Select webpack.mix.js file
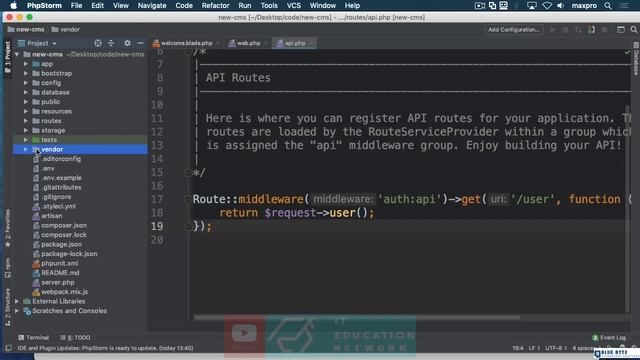 (x=64, y=292)
